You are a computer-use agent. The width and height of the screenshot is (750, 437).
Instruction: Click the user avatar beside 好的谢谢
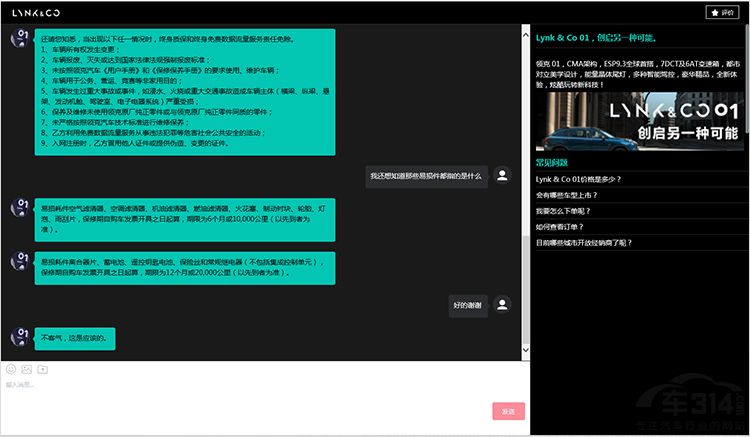pyautogui.click(x=502, y=304)
